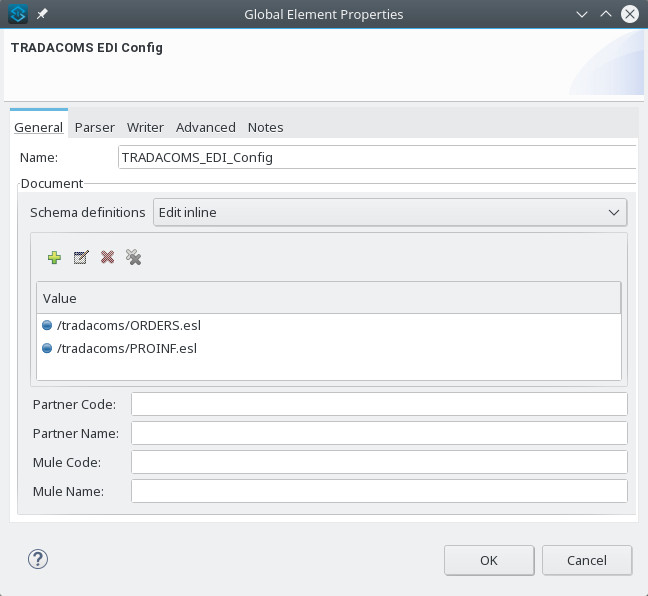Focus the Partner Code input field
This screenshot has width=648, height=596.
[379, 404]
